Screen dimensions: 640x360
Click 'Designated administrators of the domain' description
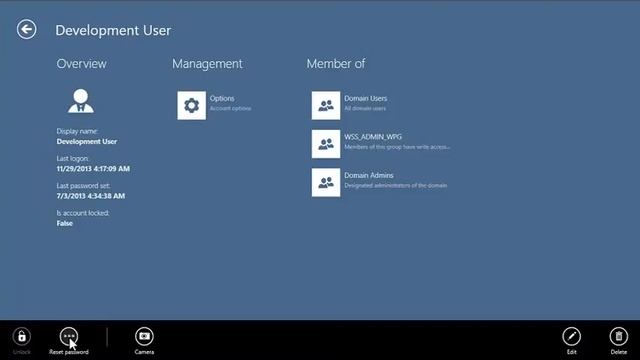(x=396, y=185)
